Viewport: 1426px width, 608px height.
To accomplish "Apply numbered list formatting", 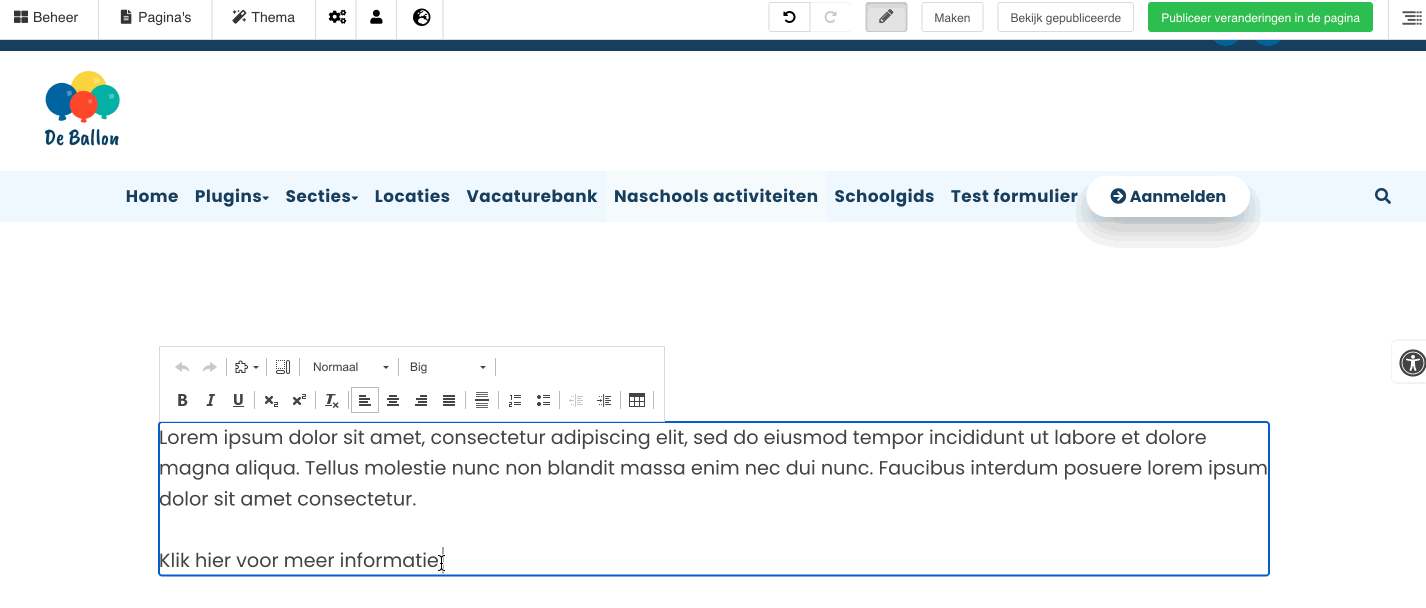I will pos(514,400).
